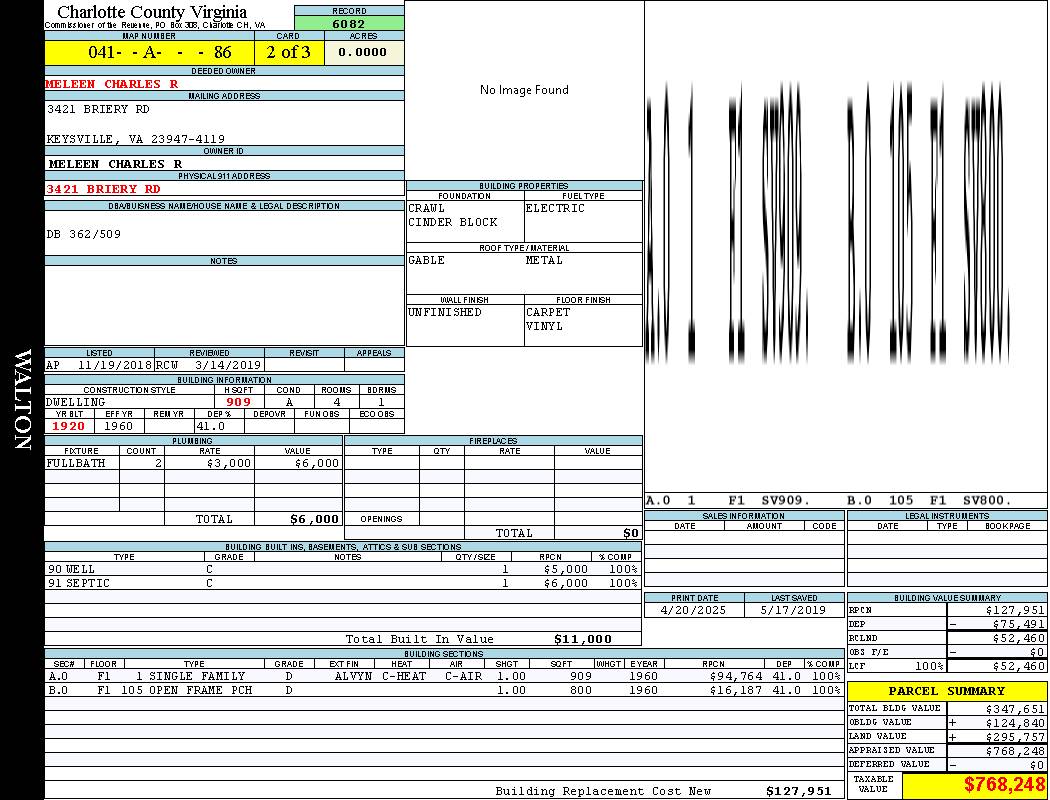Click the 'No Image Found' photo placeholder
1050x800 pixels.
pos(524,90)
